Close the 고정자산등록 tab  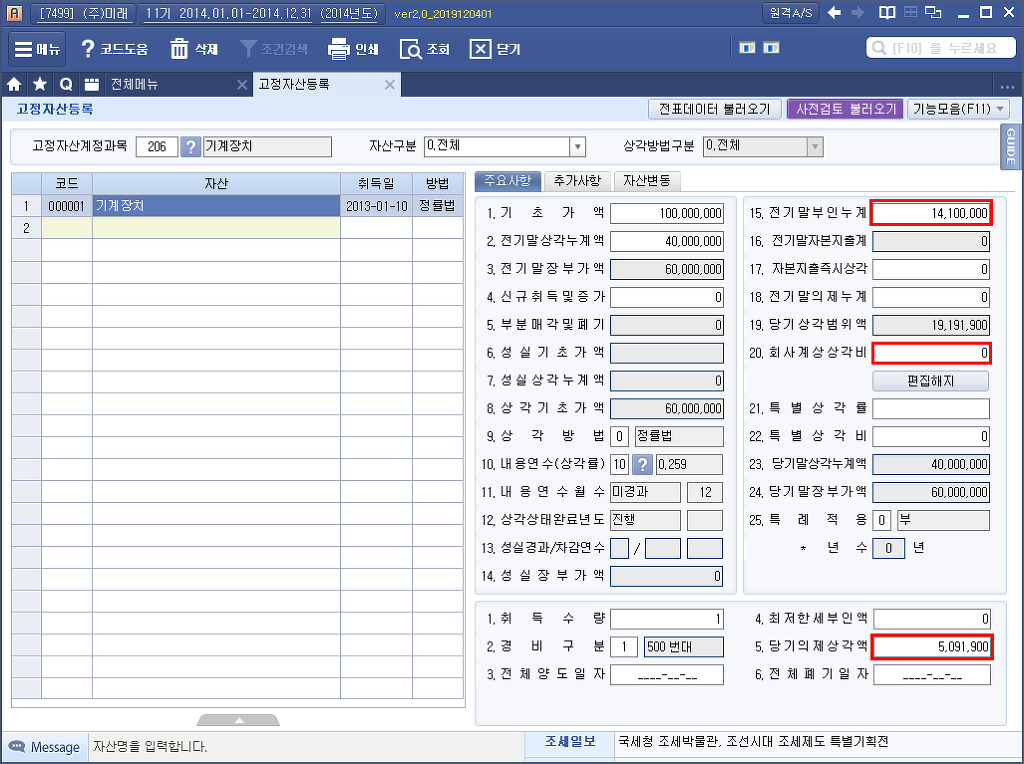(x=389, y=84)
